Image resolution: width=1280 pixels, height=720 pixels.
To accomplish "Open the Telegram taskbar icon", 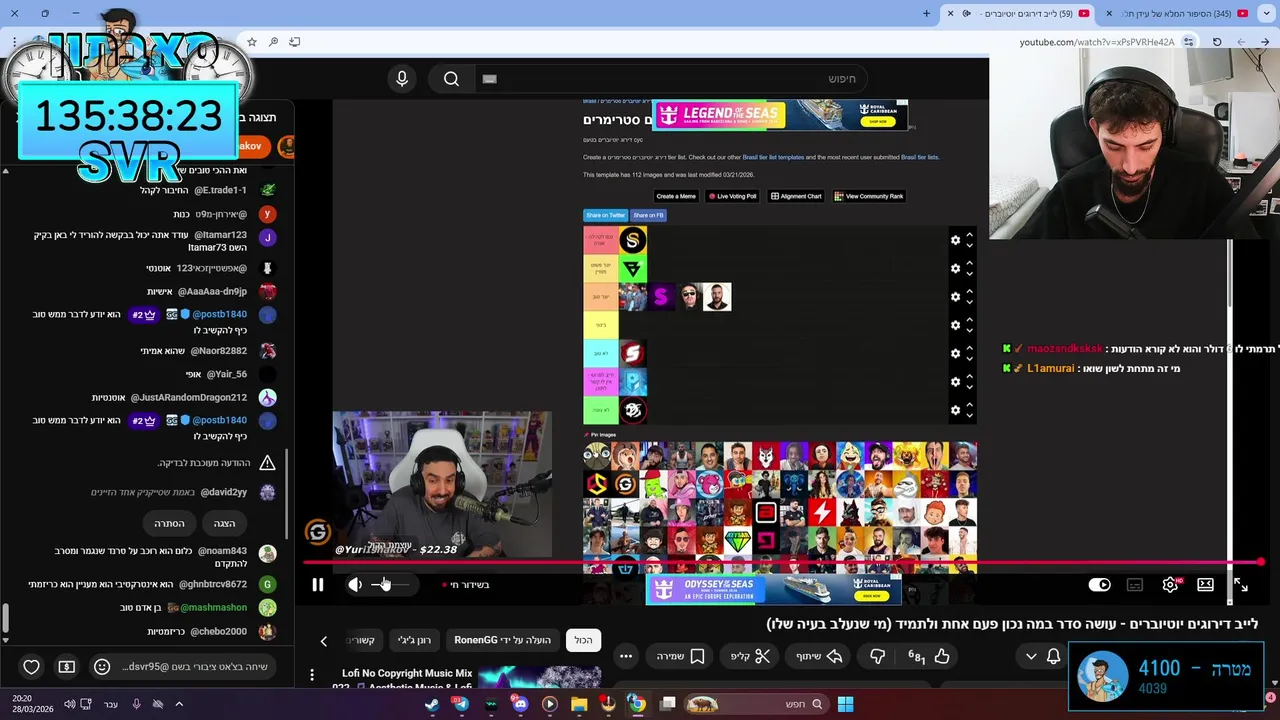I will tap(461, 704).
